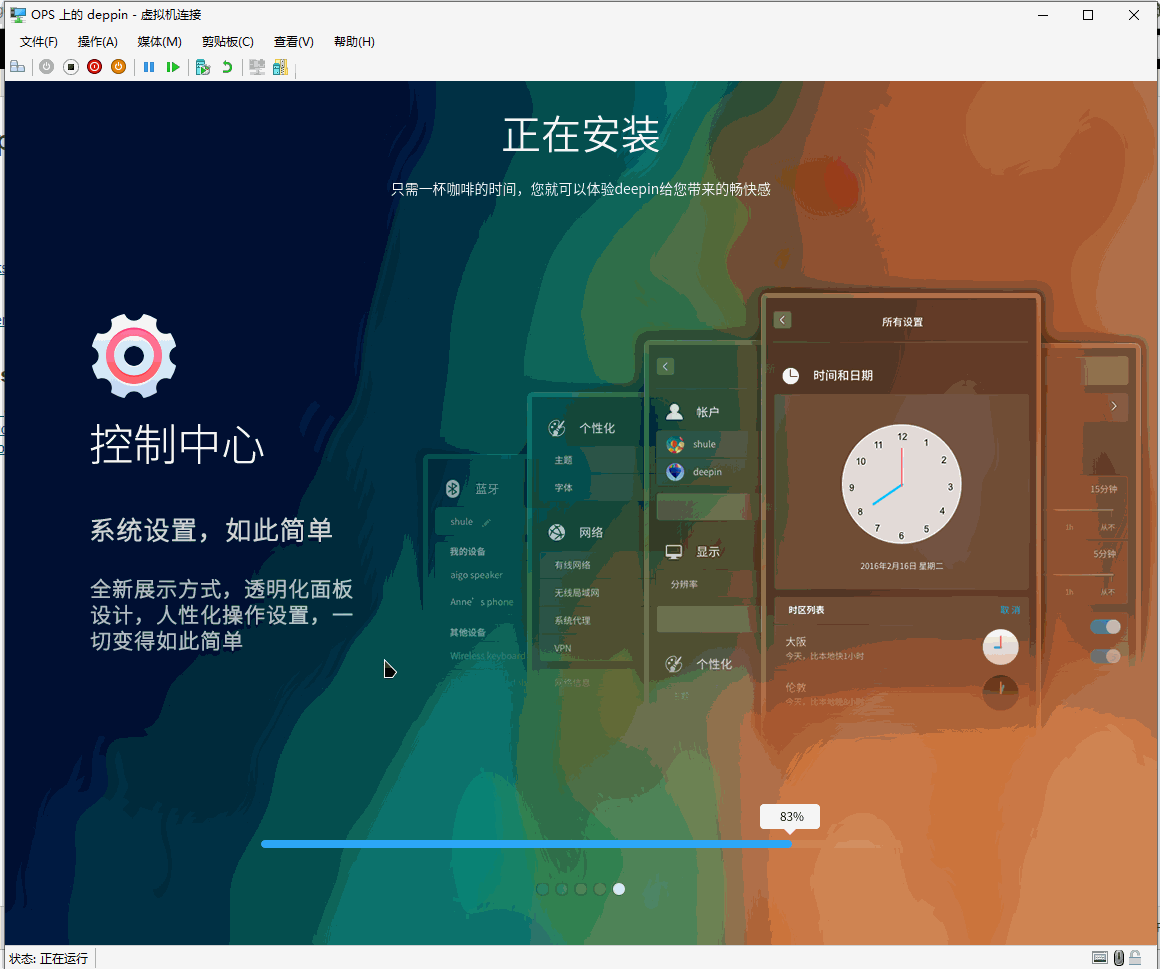Click the 控制中心 gear icon
The height and width of the screenshot is (969, 1160).
(x=134, y=356)
